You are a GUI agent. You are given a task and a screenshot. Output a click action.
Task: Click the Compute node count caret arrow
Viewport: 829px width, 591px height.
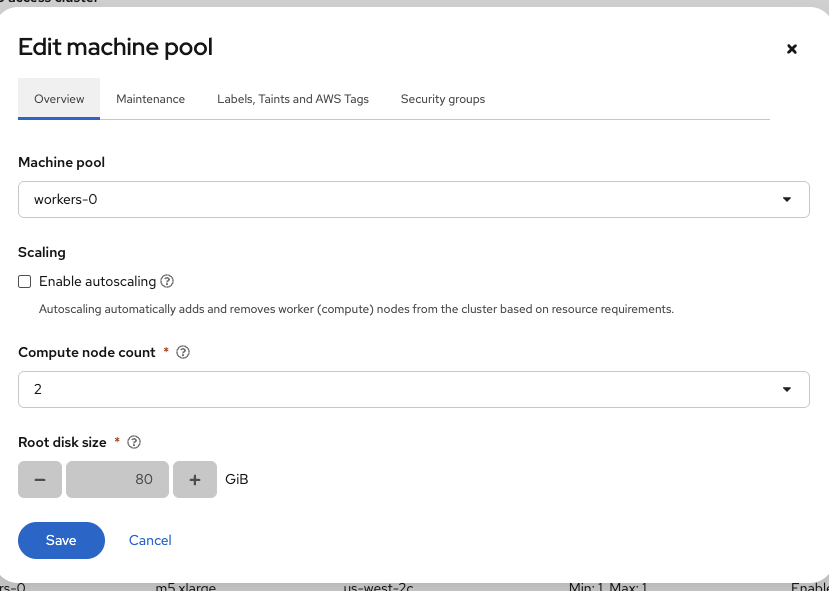pos(787,389)
